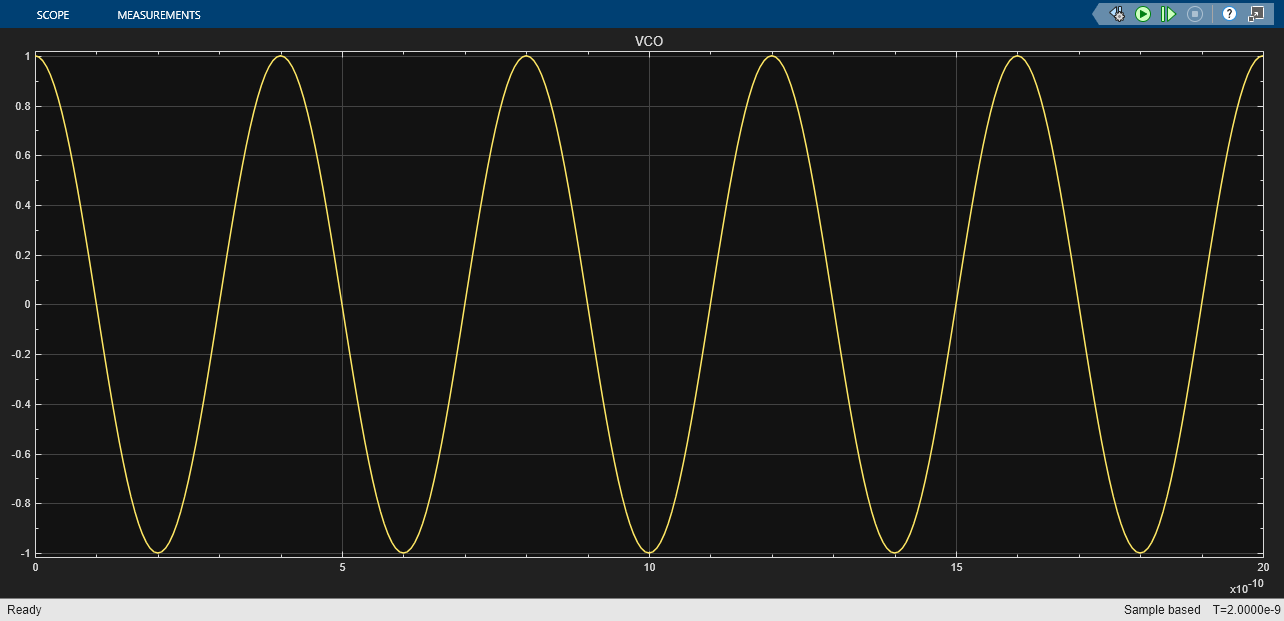The height and width of the screenshot is (621, 1284).
Task: Toggle the dock state of the scope
Action: [x=1256, y=14]
